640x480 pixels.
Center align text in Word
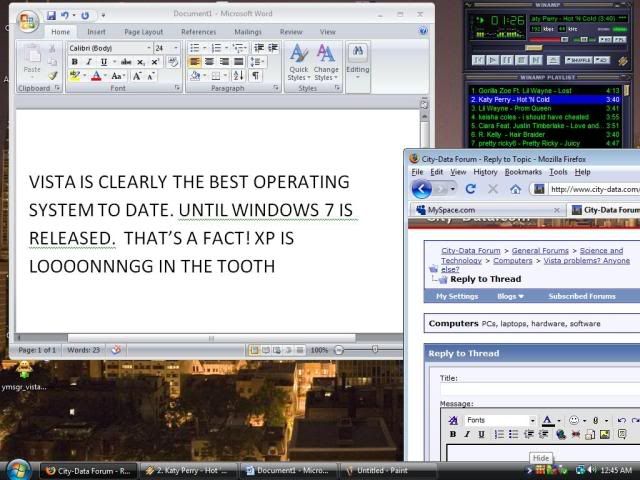click(209, 62)
